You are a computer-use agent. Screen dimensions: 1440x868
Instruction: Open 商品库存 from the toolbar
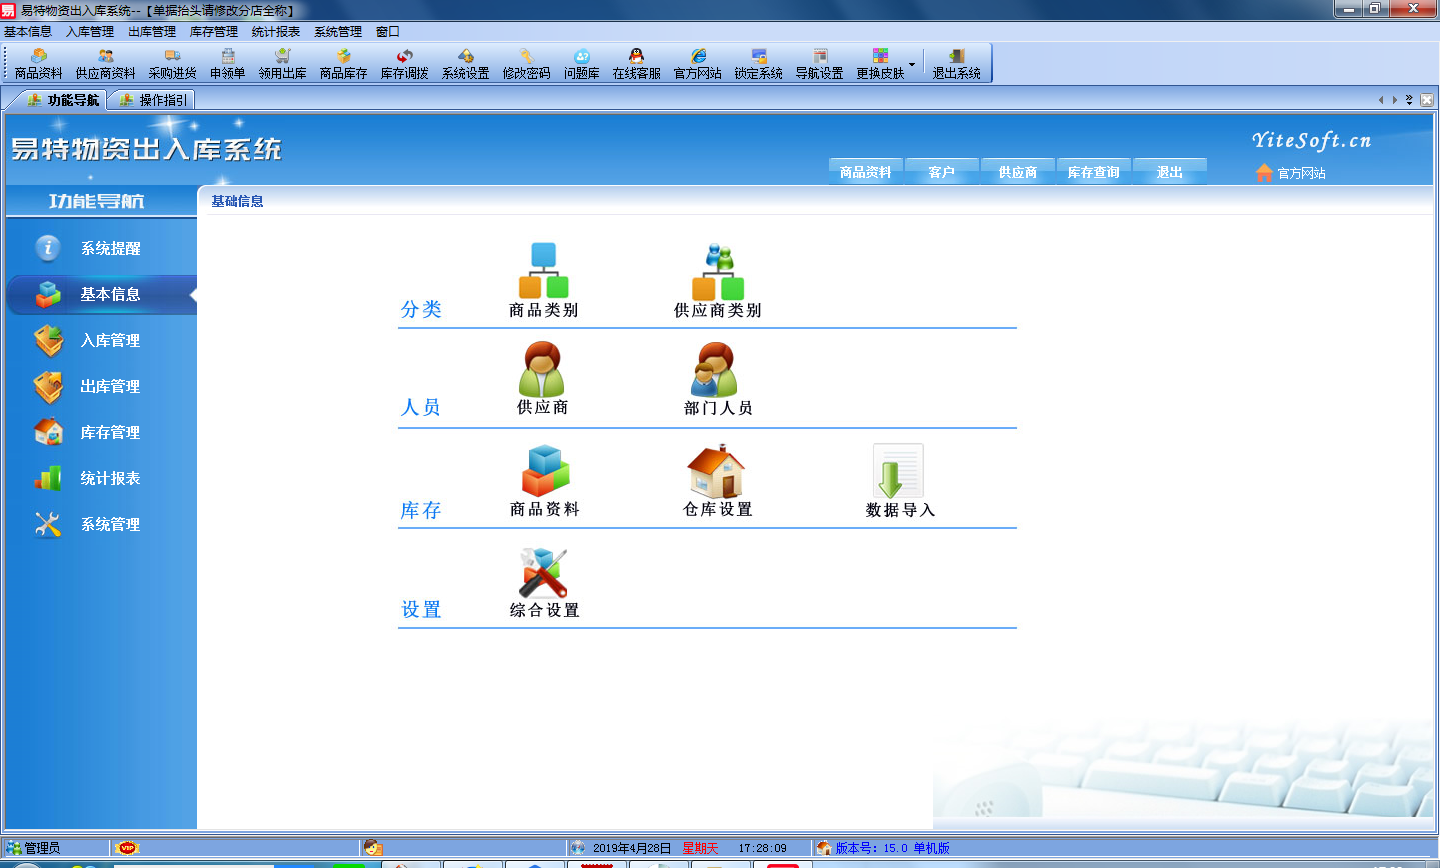pos(344,64)
